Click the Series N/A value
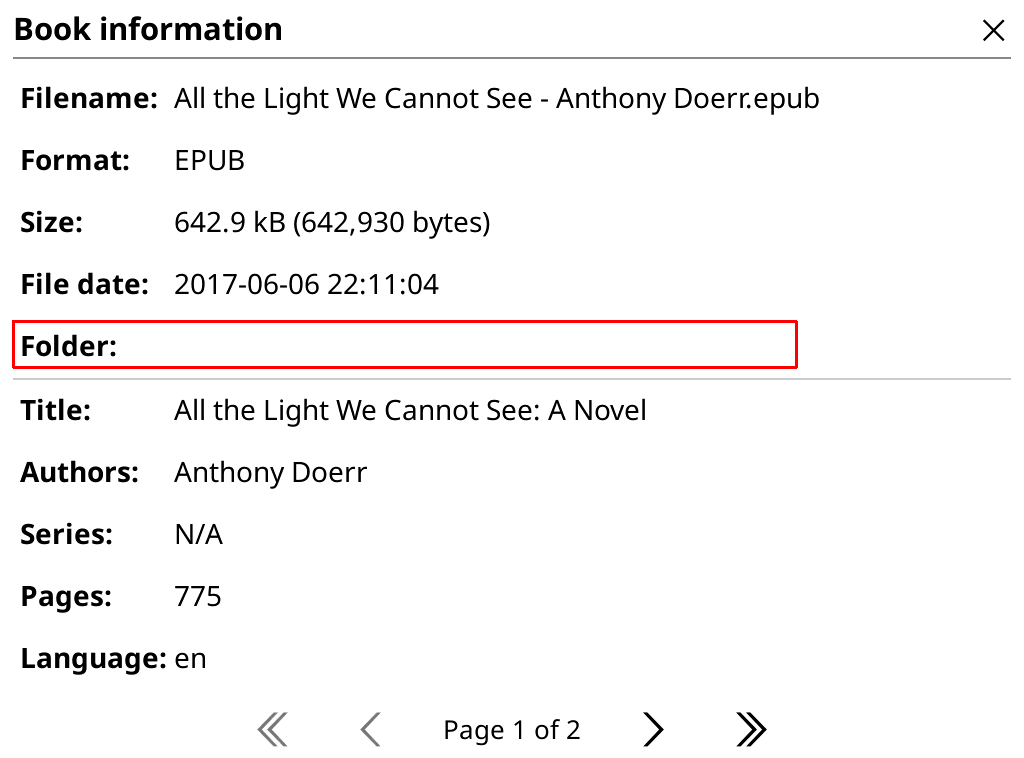 pos(198,534)
